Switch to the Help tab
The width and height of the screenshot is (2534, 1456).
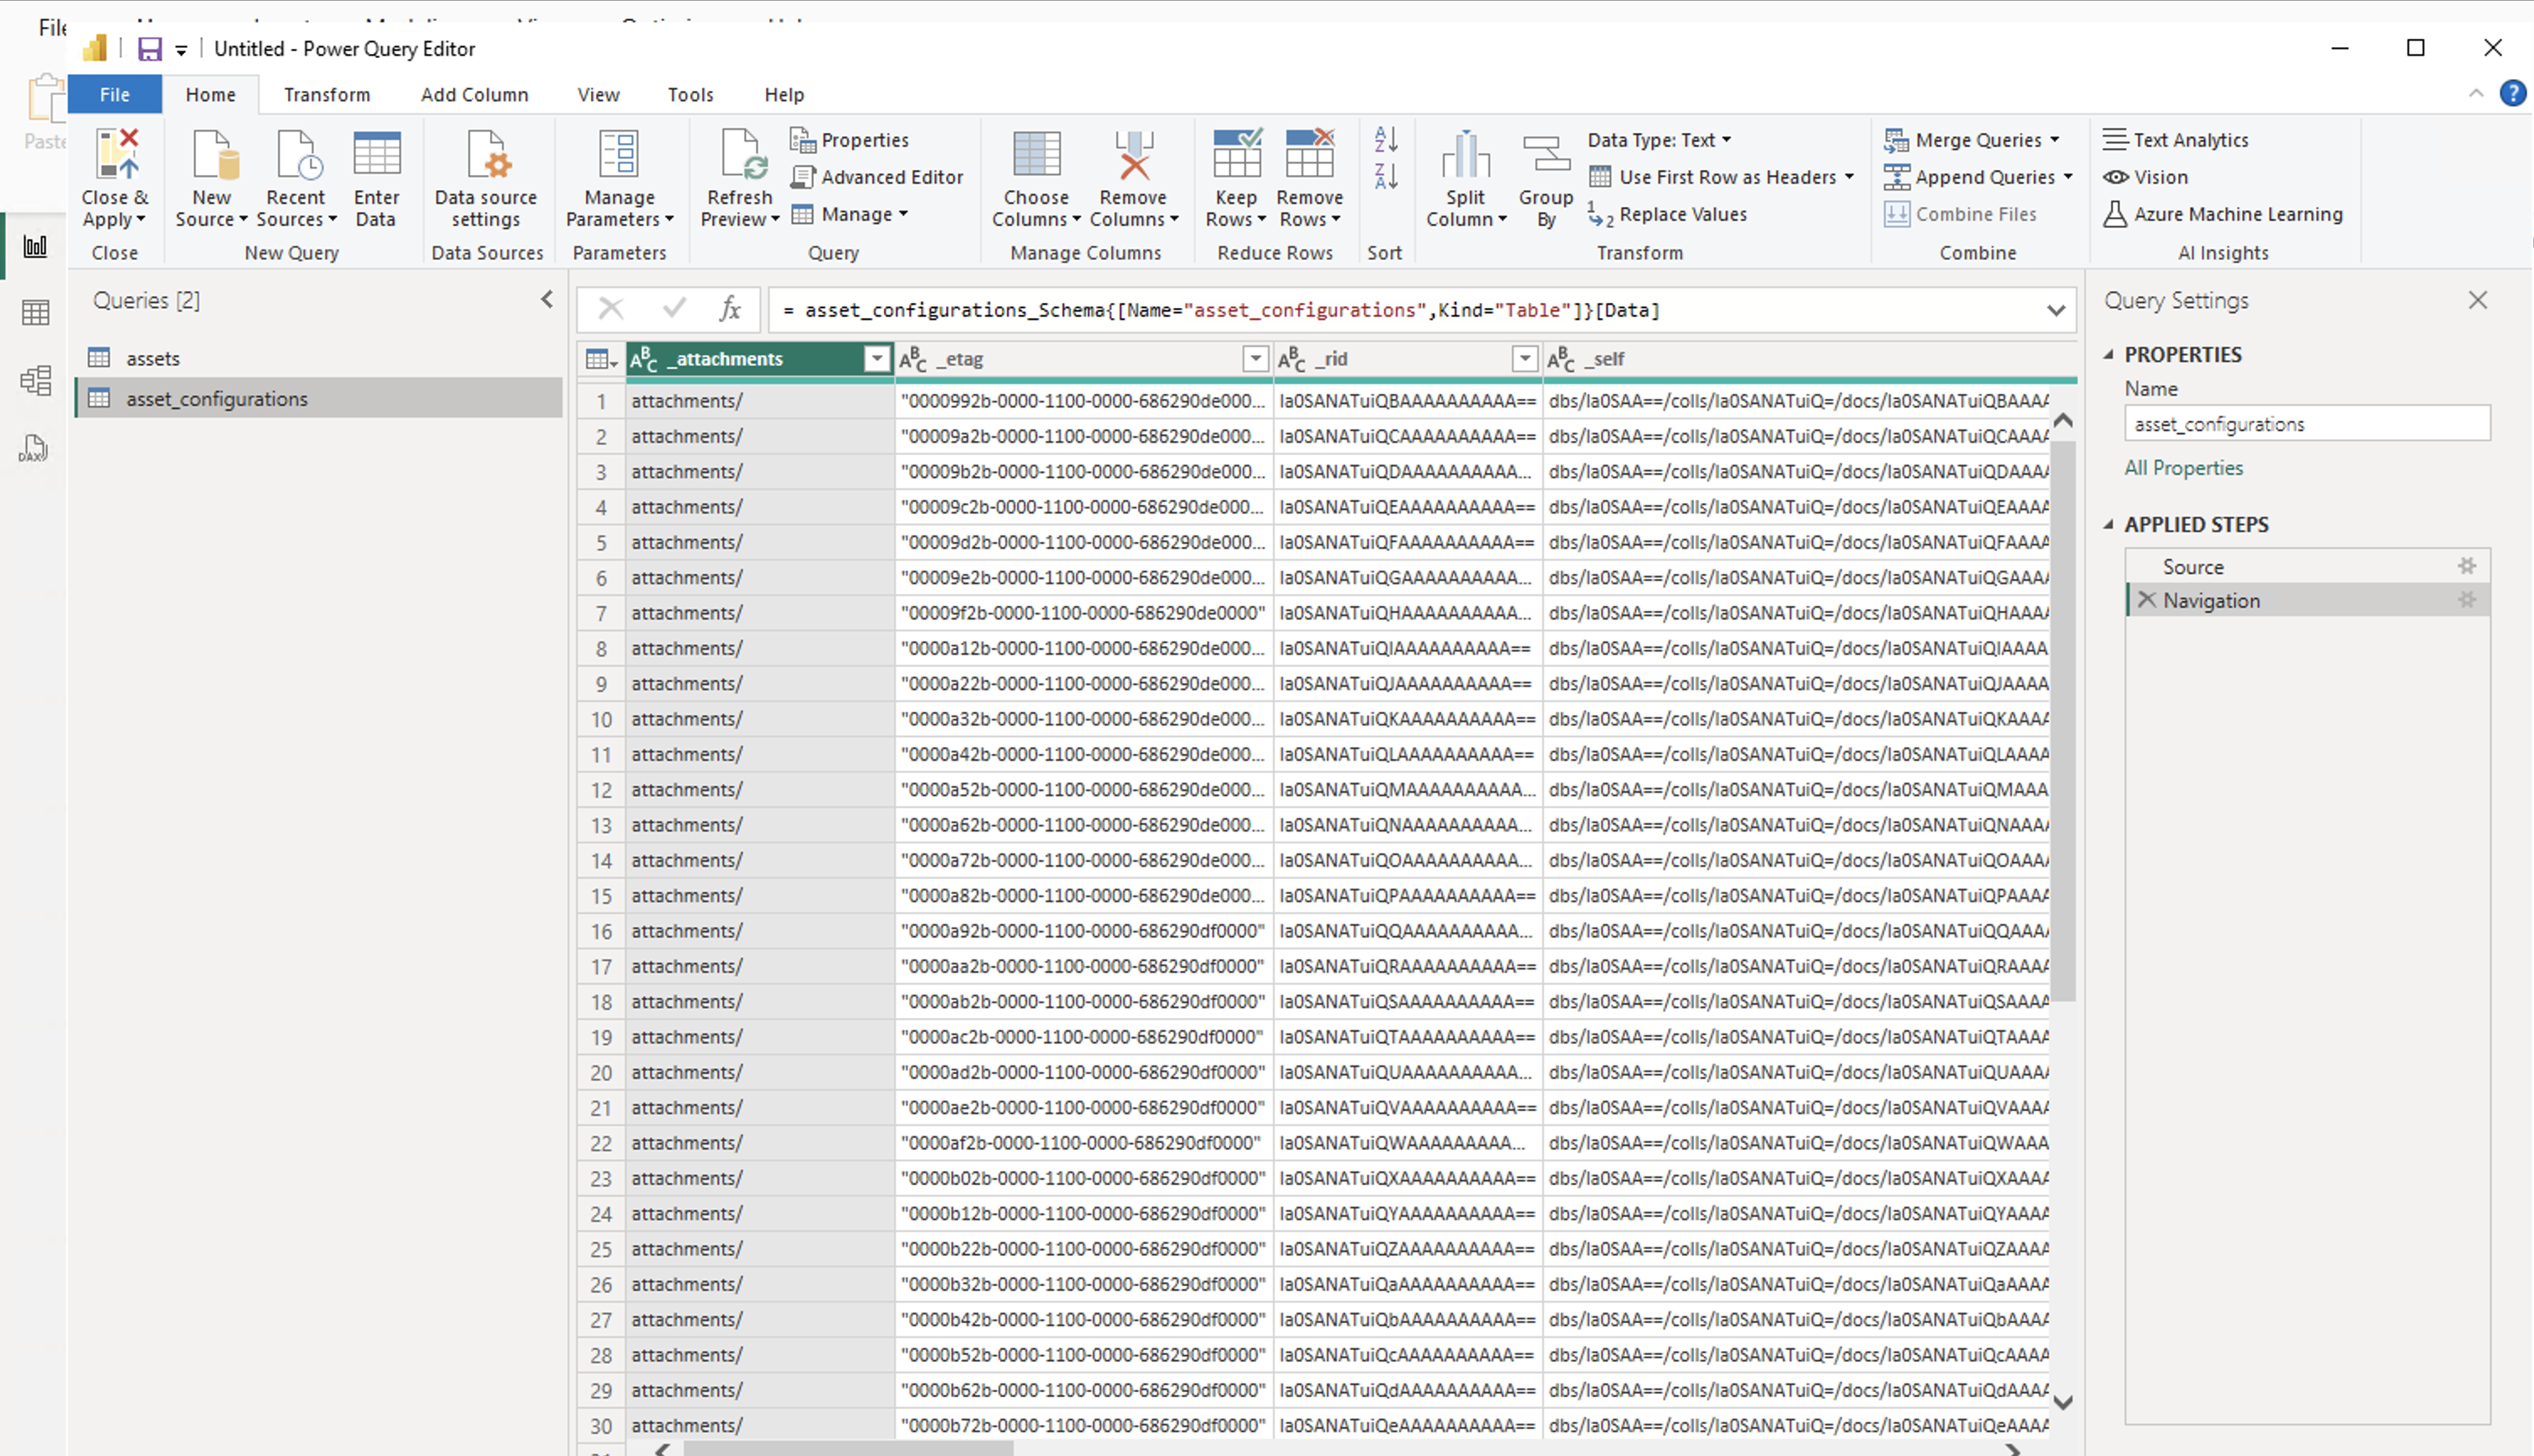coord(784,94)
